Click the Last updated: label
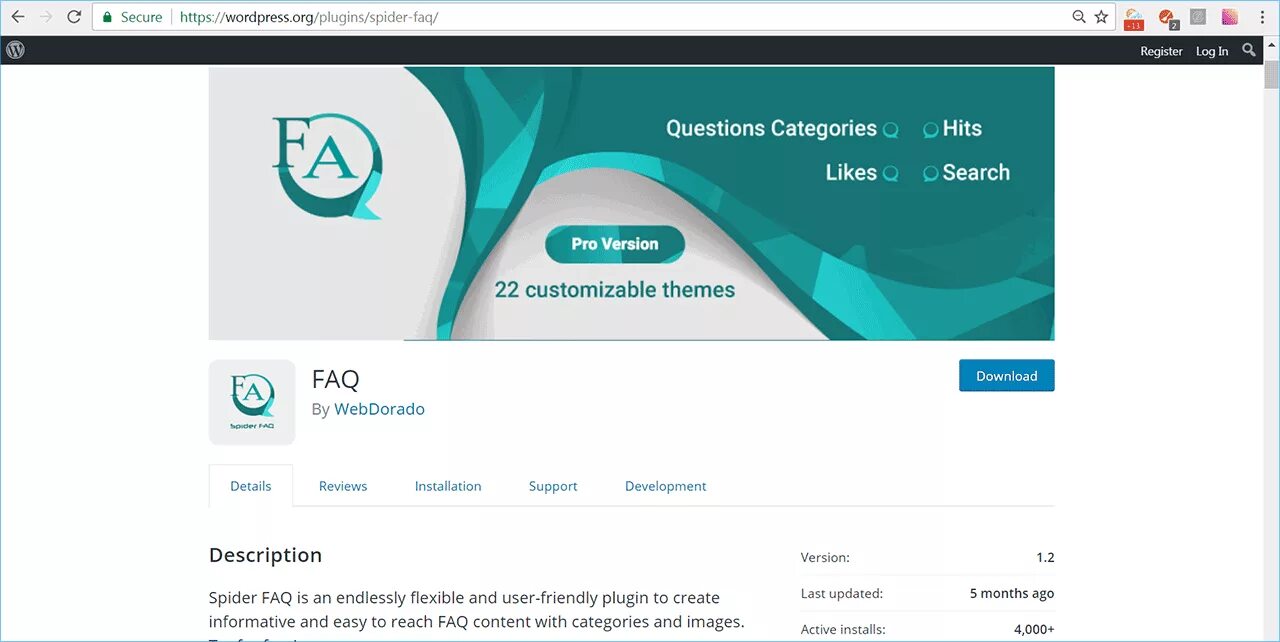This screenshot has width=1280, height=642. pos(842,593)
